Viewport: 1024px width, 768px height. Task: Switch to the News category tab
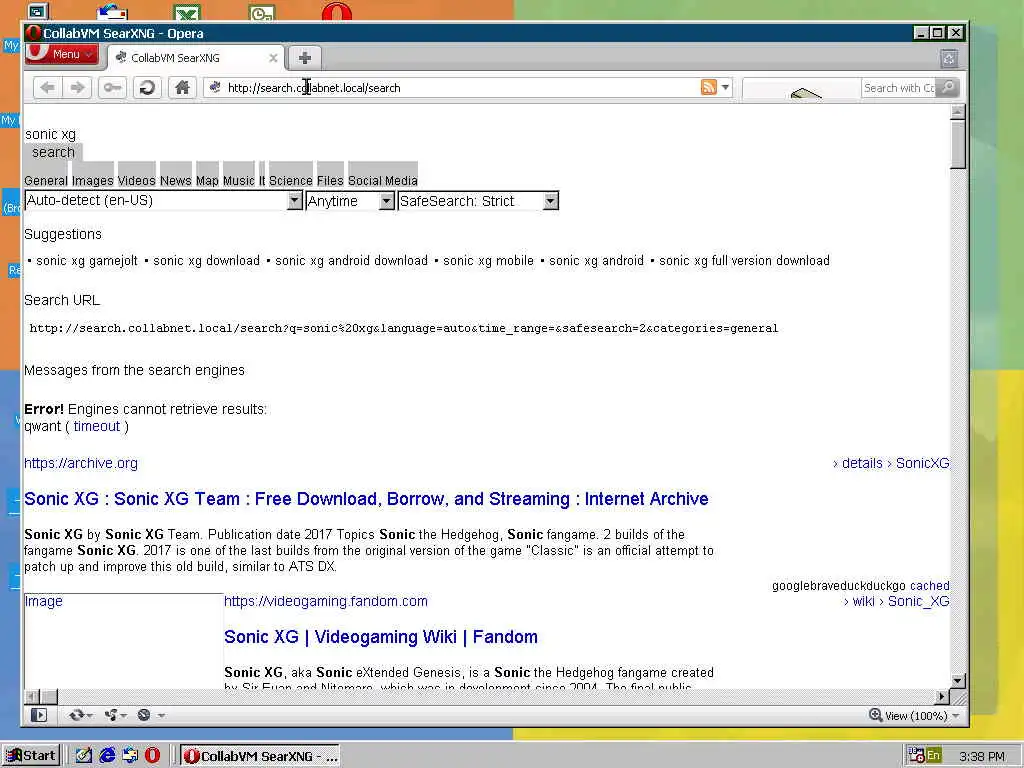tap(176, 180)
